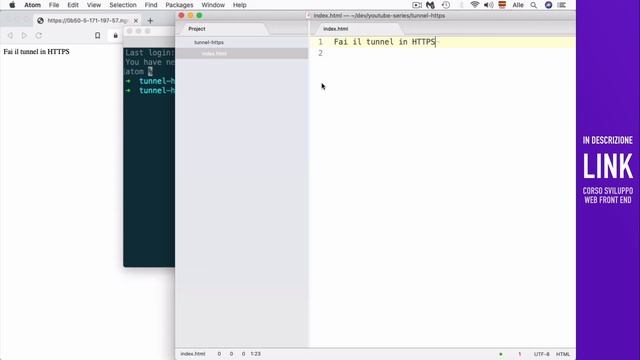Open the Edit menu
Screen dimensions: 640x360
(73, 5)
